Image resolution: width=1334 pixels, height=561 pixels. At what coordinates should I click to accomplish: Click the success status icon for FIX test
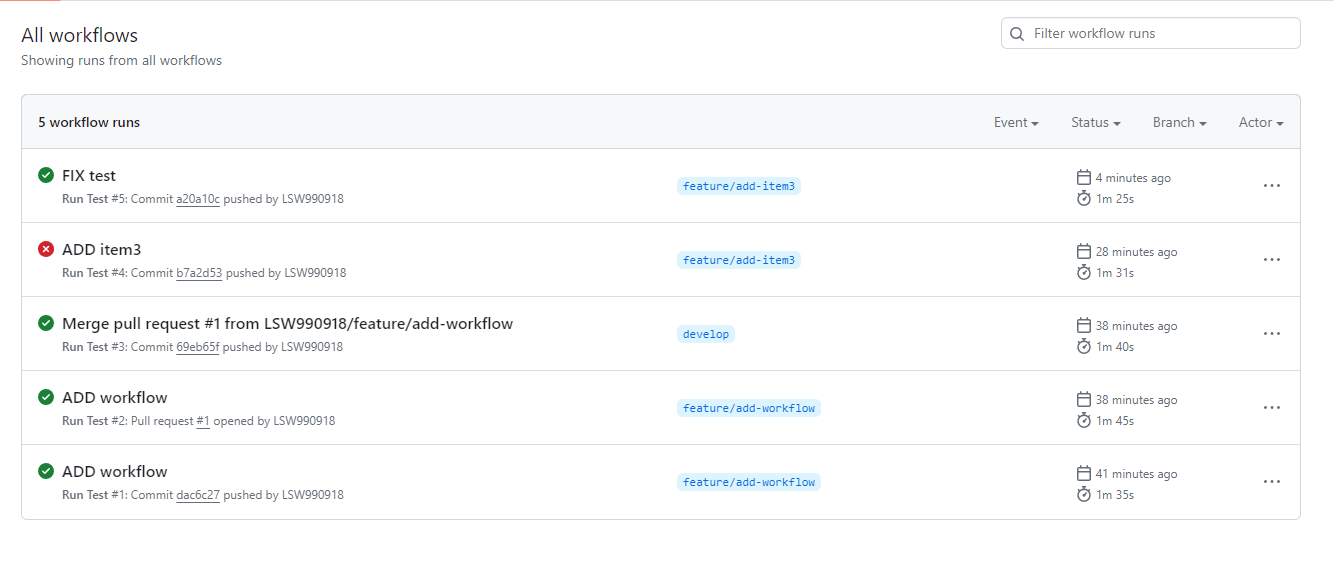click(46, 175)
